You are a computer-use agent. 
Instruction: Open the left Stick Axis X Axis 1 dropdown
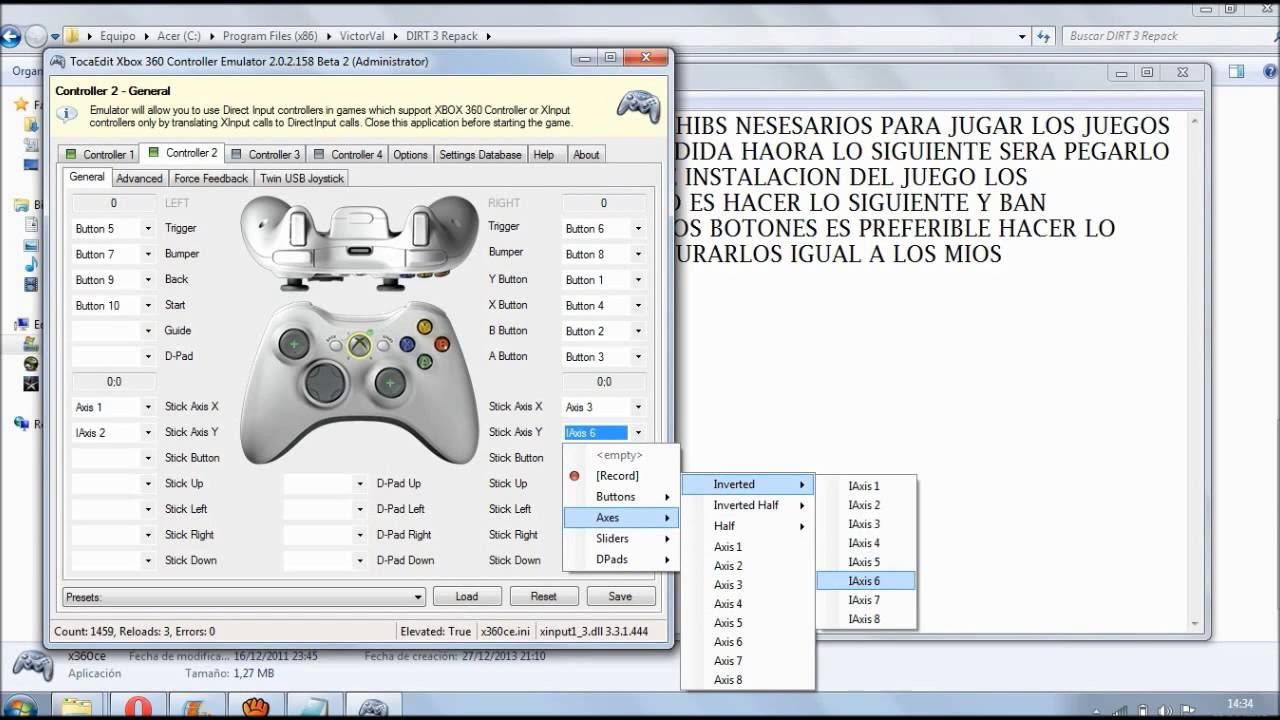click(148, 407)
